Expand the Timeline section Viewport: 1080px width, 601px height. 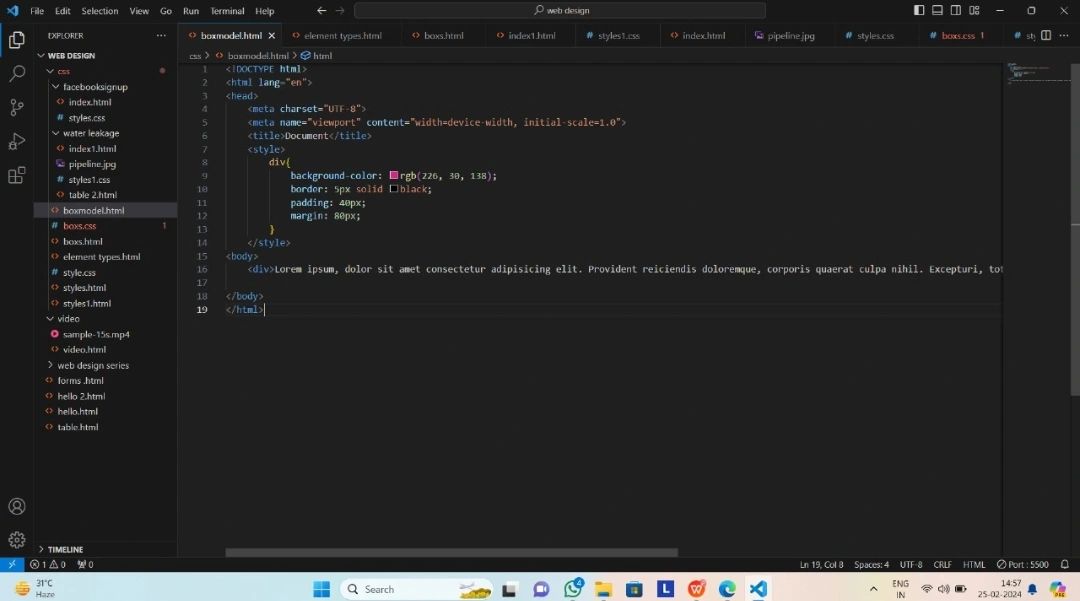(x=65, y=549)
